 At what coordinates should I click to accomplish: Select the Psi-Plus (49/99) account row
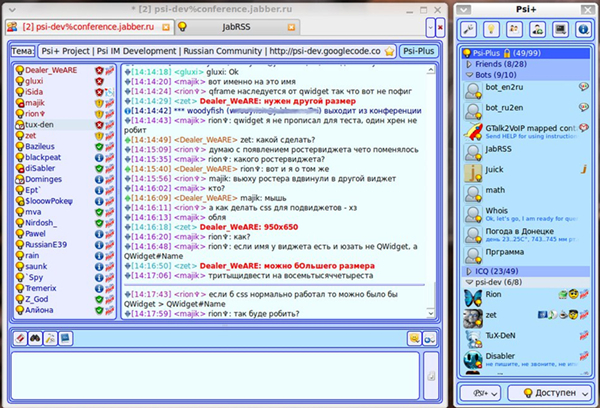pos(526,53)
